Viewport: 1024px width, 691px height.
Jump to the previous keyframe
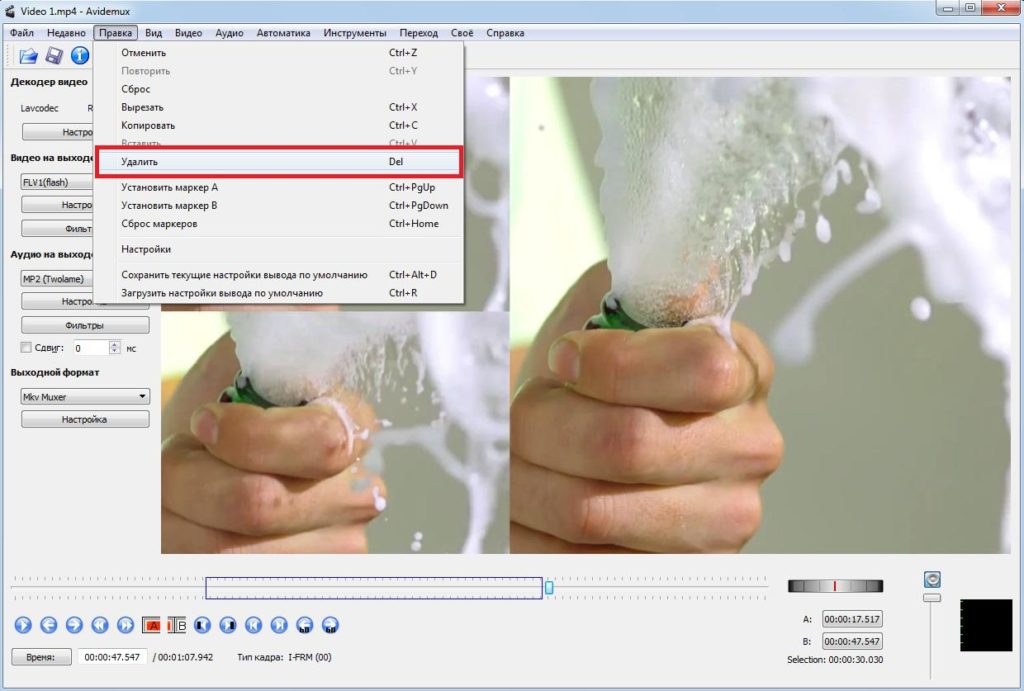coord(99,625)
